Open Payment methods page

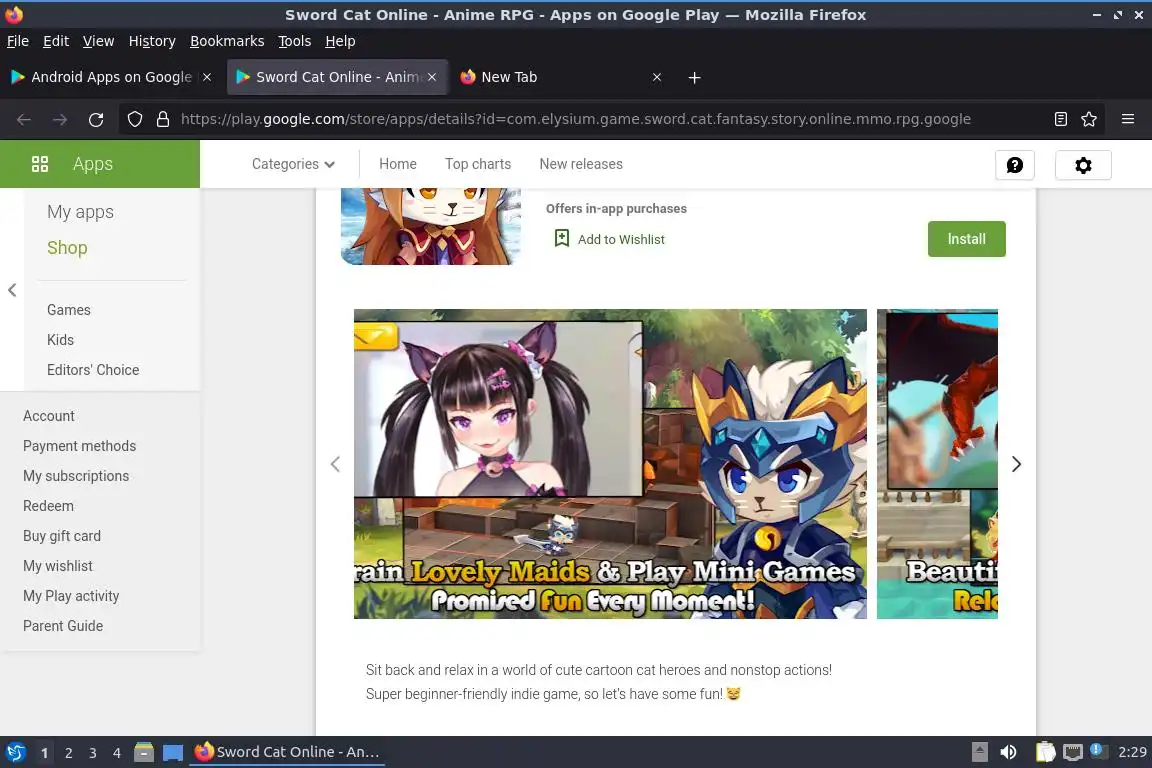point(79,446)
